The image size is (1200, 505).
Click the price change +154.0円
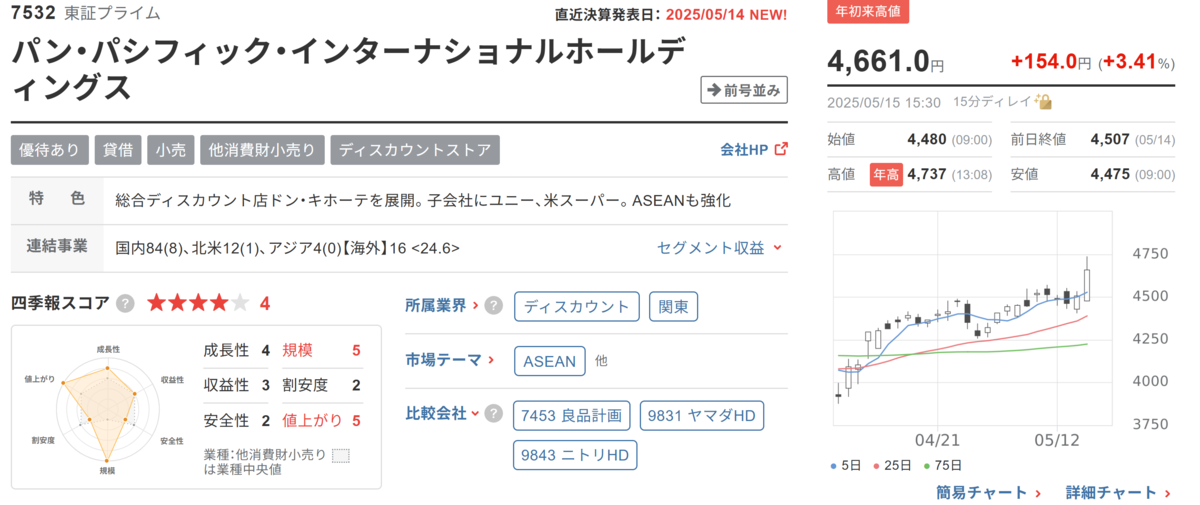point(1051,62)
